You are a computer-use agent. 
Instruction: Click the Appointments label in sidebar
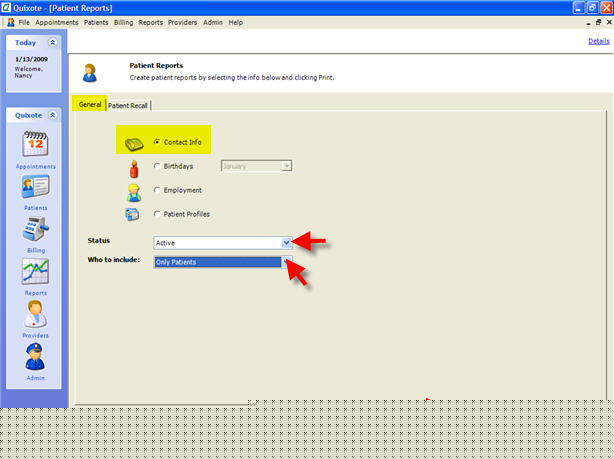coord(36,166)
